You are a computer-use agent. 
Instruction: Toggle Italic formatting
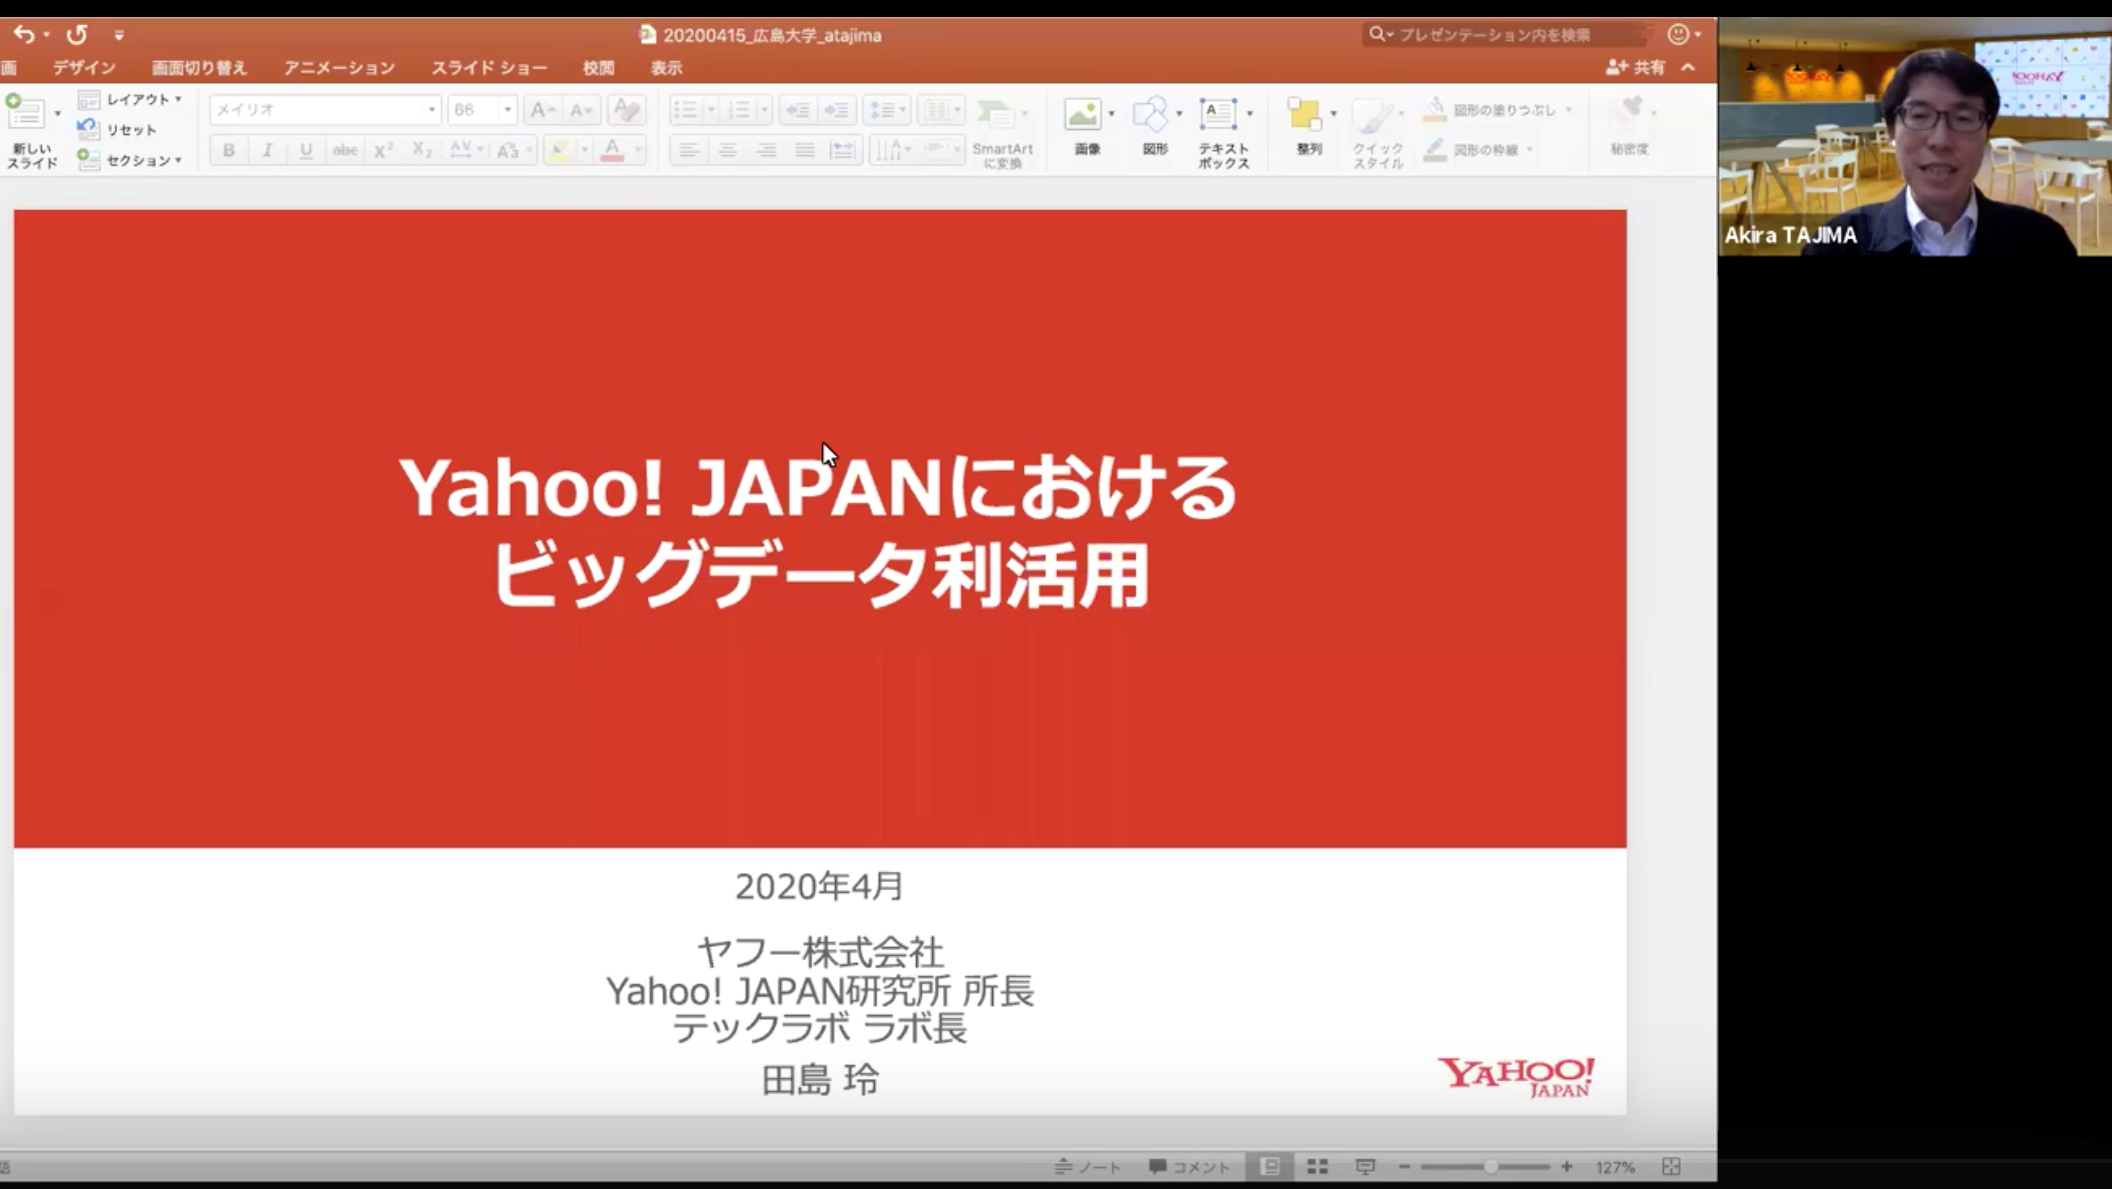point(267,150)
